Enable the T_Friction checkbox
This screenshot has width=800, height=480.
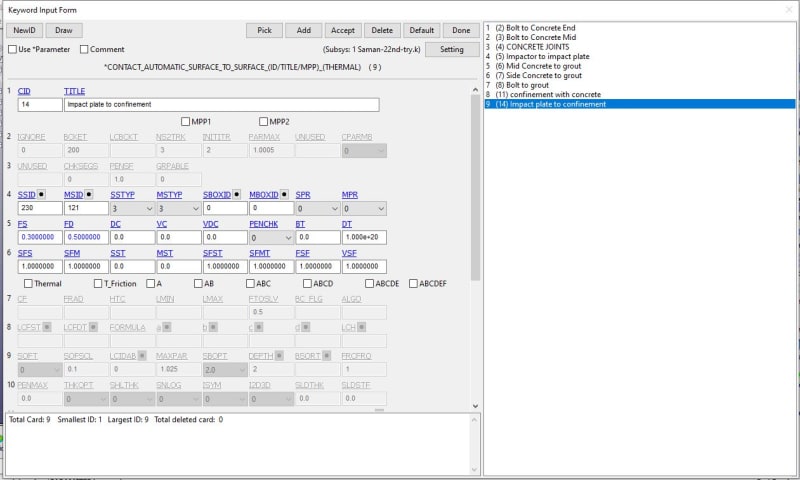click(x=98, y=283)
